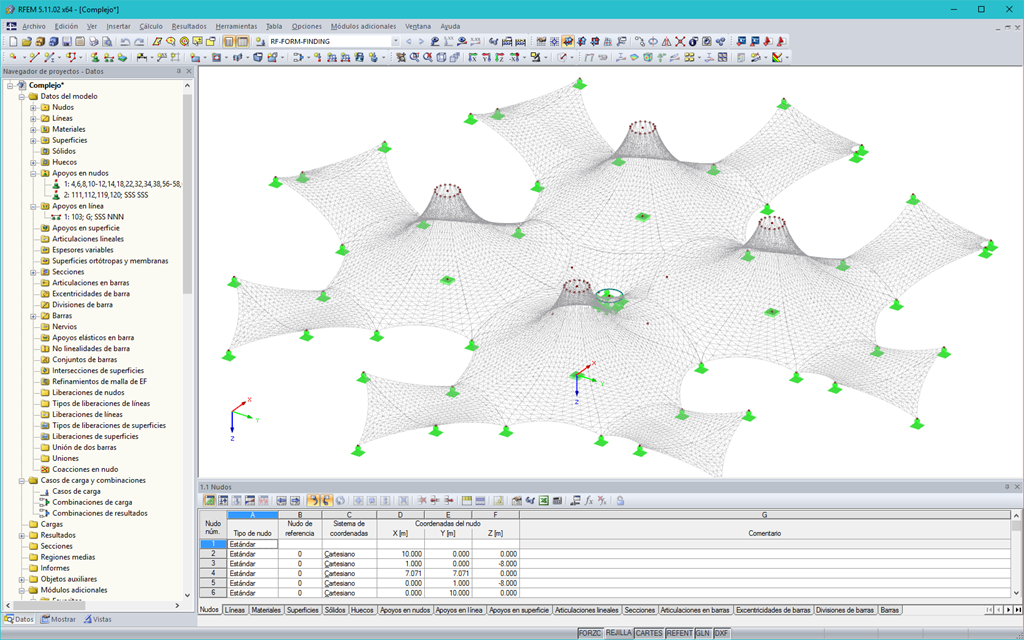Click the Save diskette icon

pos(67,41)
